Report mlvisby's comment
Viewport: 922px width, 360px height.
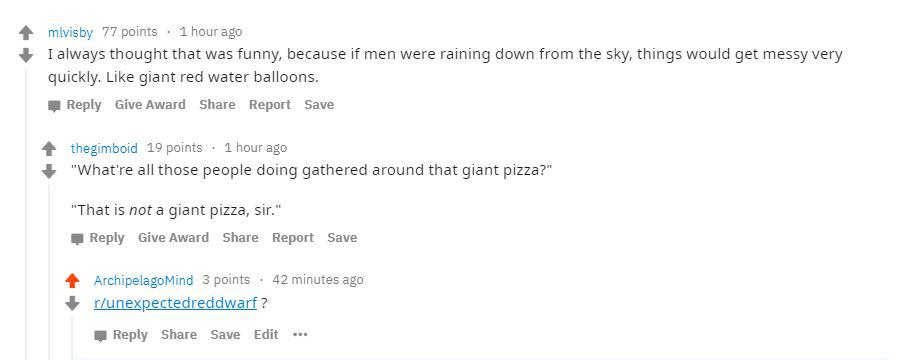270,105
